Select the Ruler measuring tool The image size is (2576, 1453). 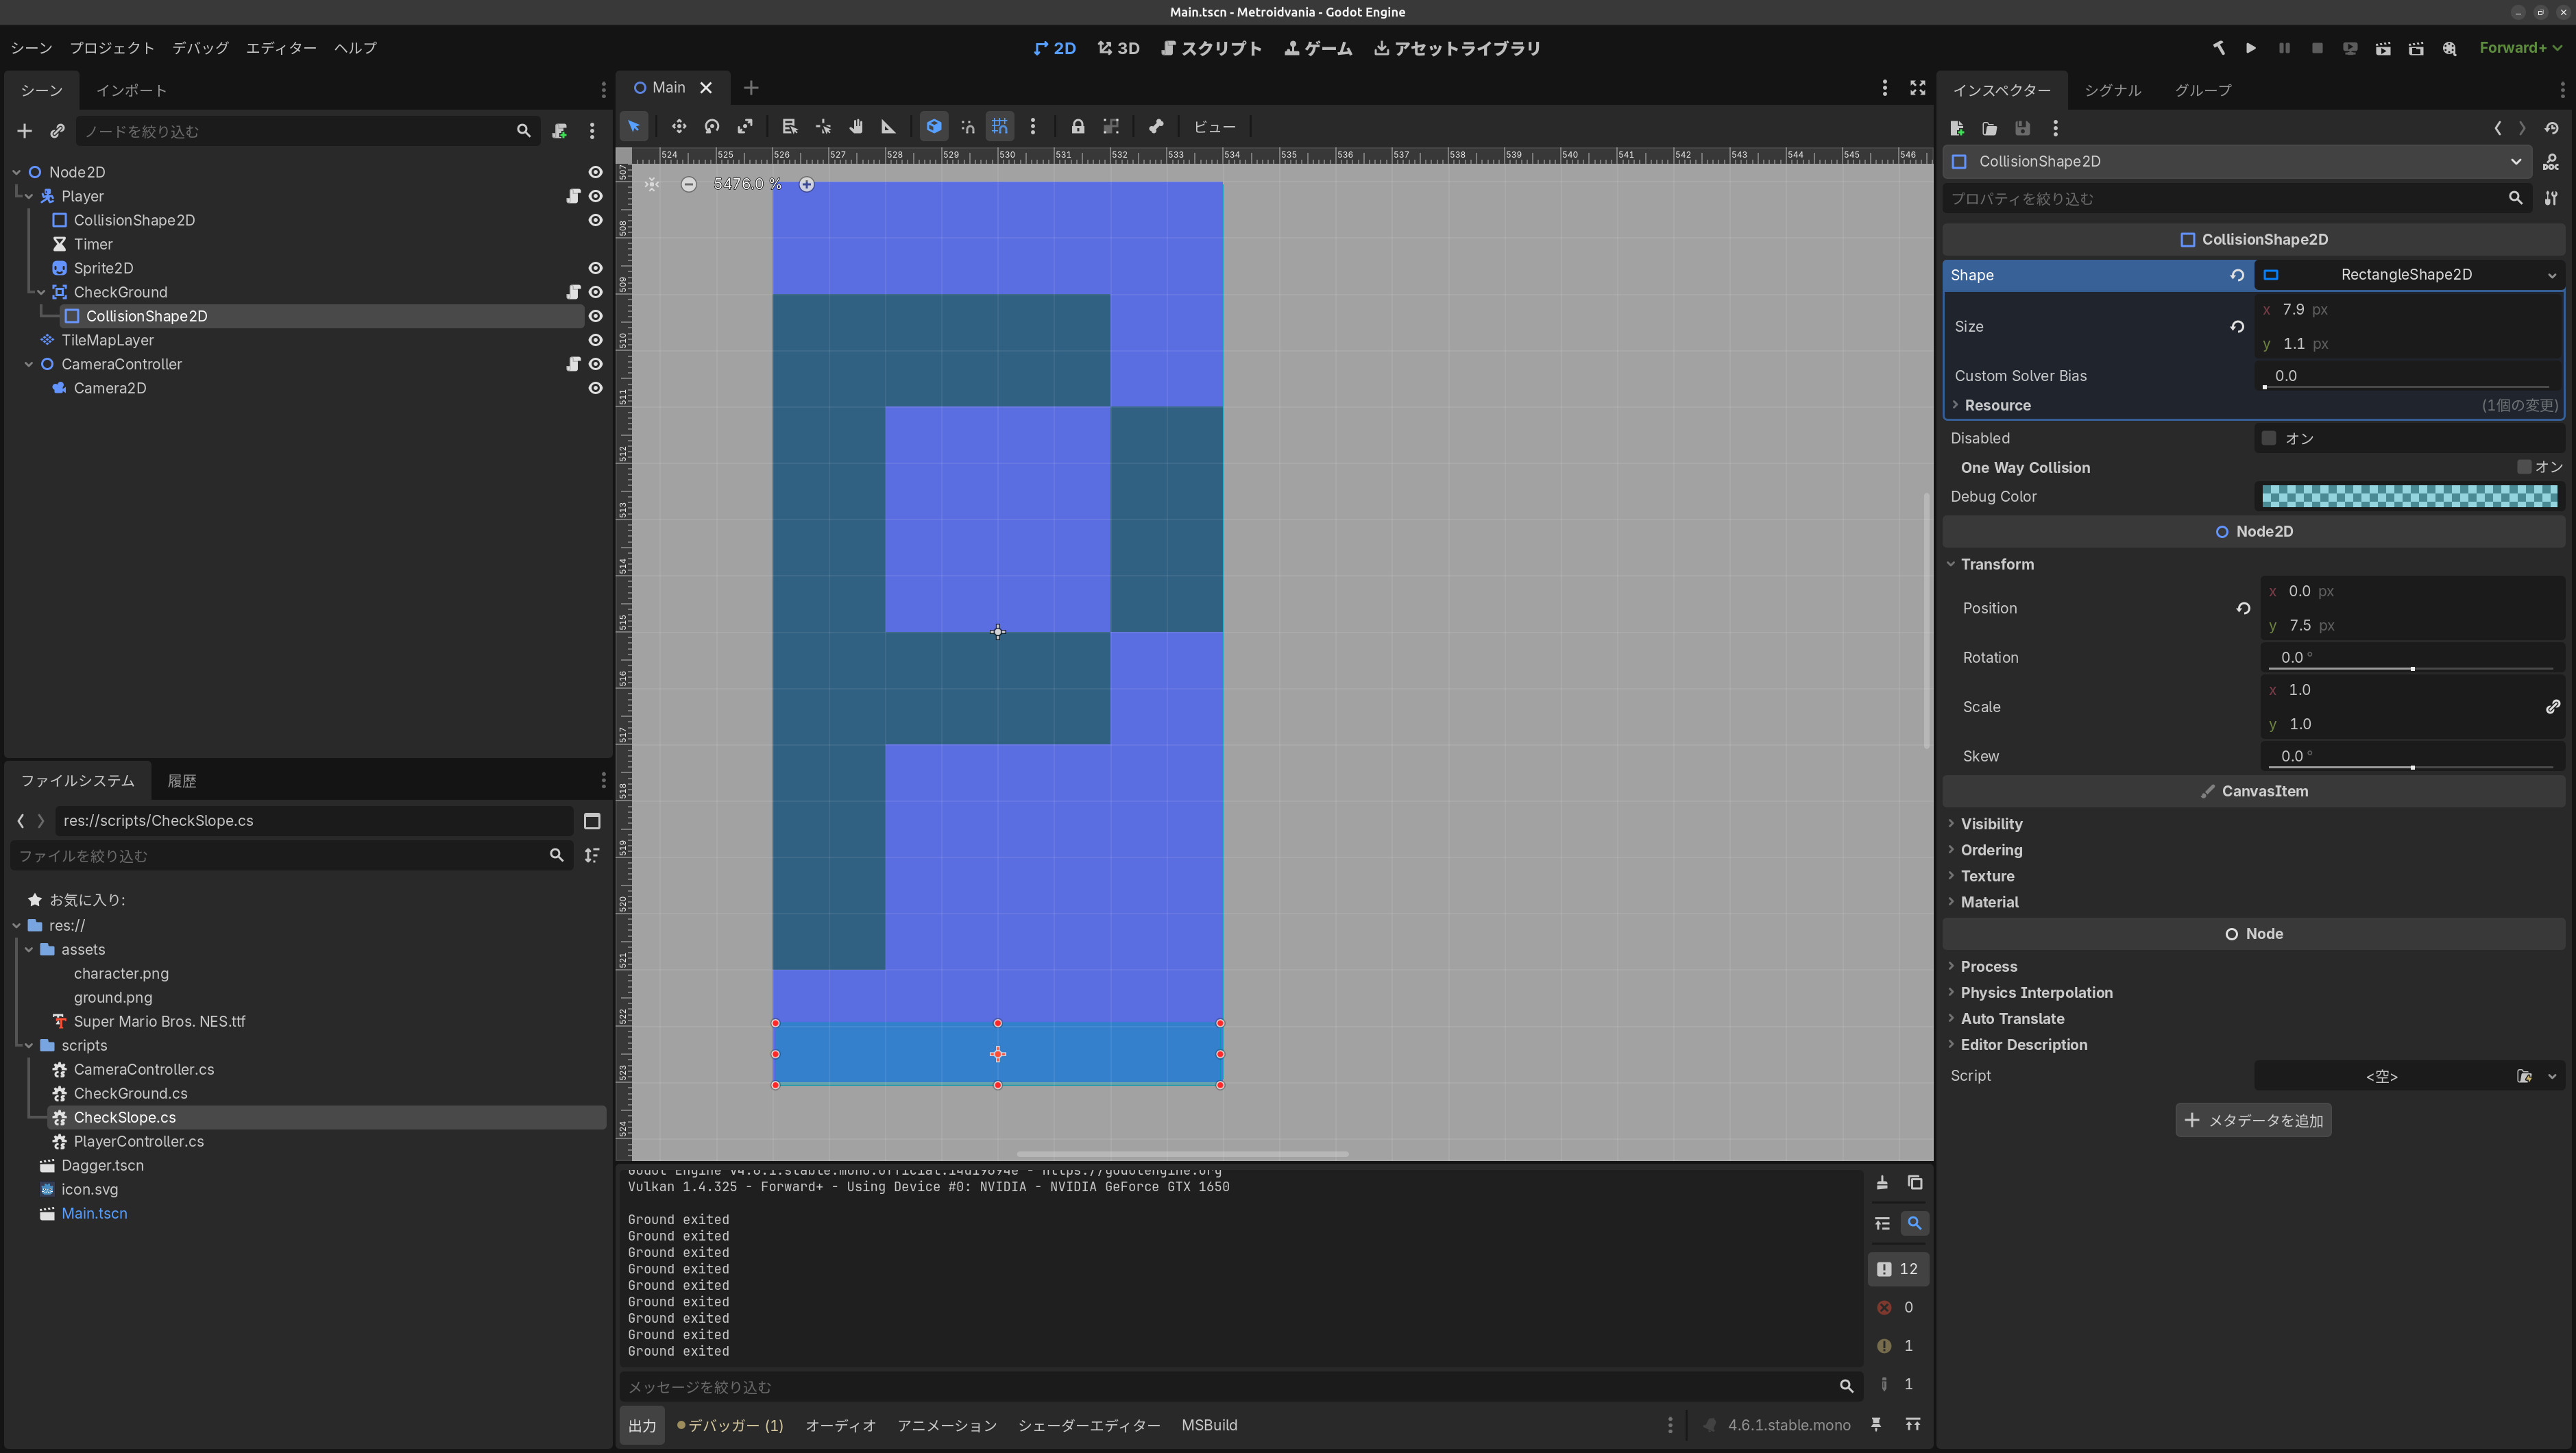click(x=888, y=127)
